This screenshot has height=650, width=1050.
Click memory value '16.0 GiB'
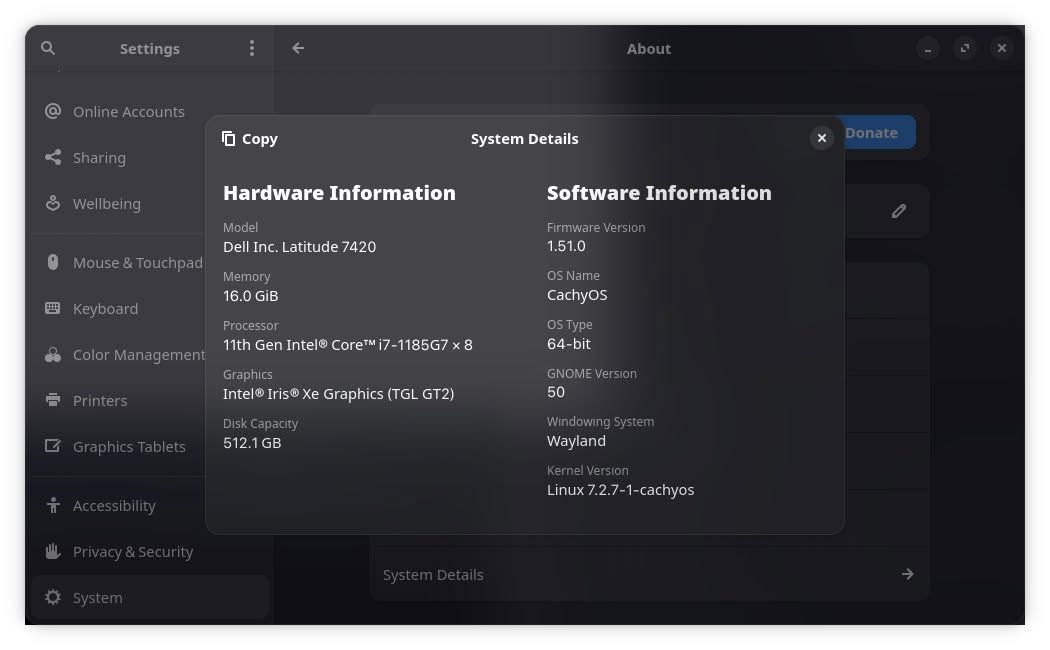point(250,295)
